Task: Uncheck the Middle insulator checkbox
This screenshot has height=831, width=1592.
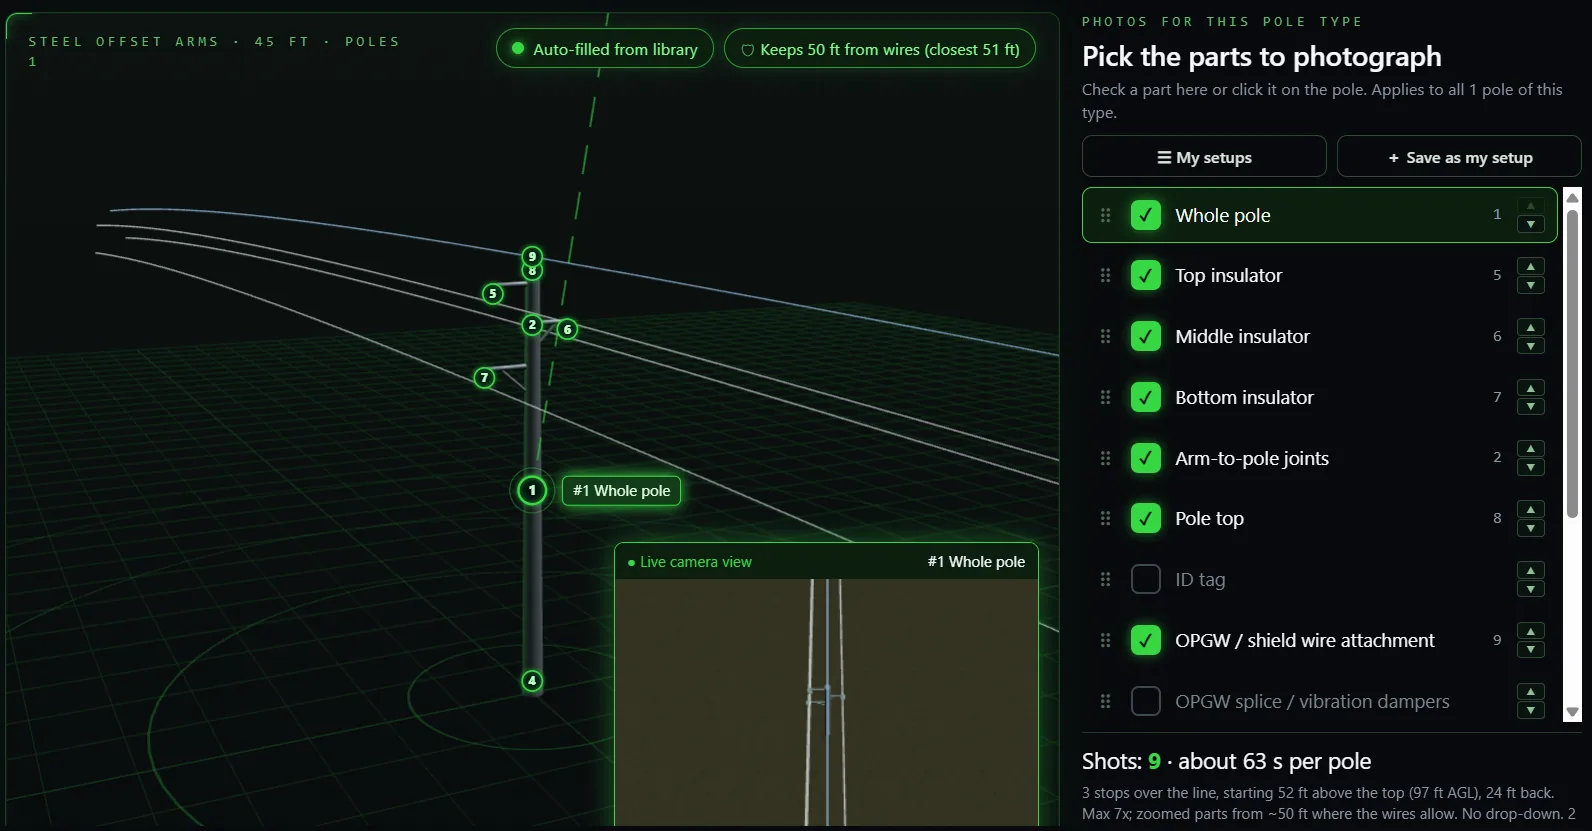Action: click(1146, 337)
